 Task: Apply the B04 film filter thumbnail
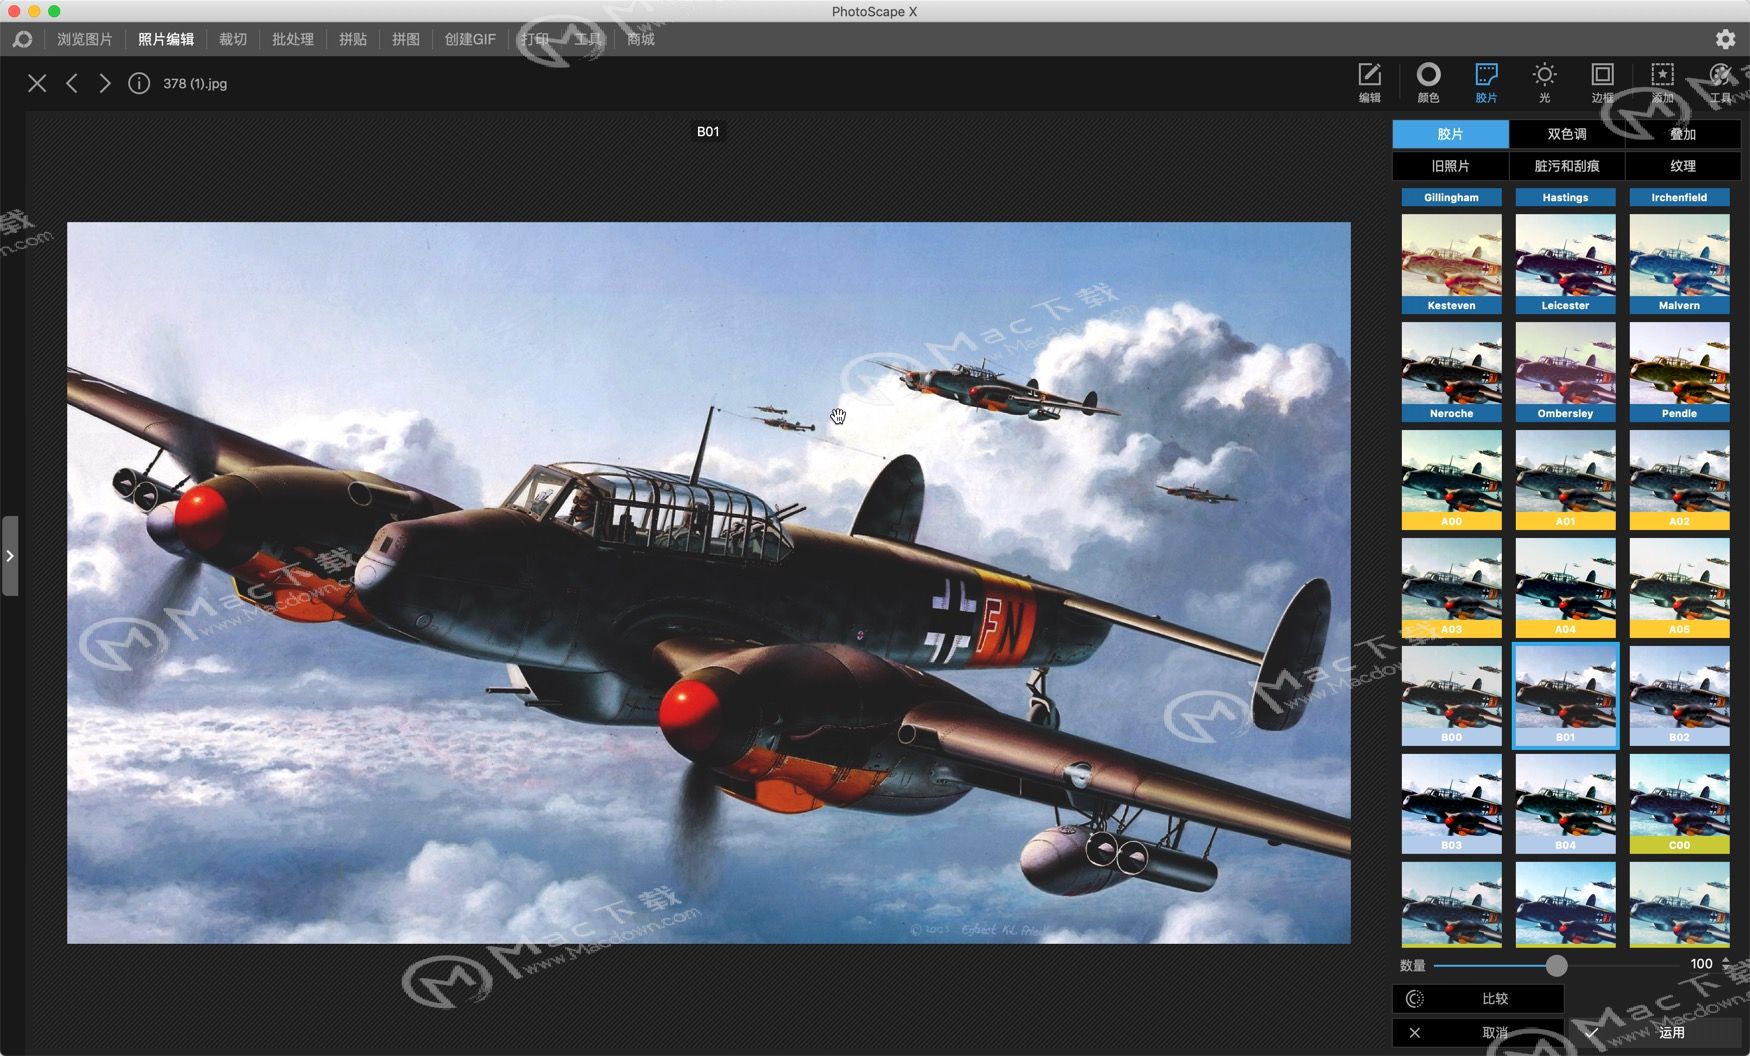[1565, 804]
